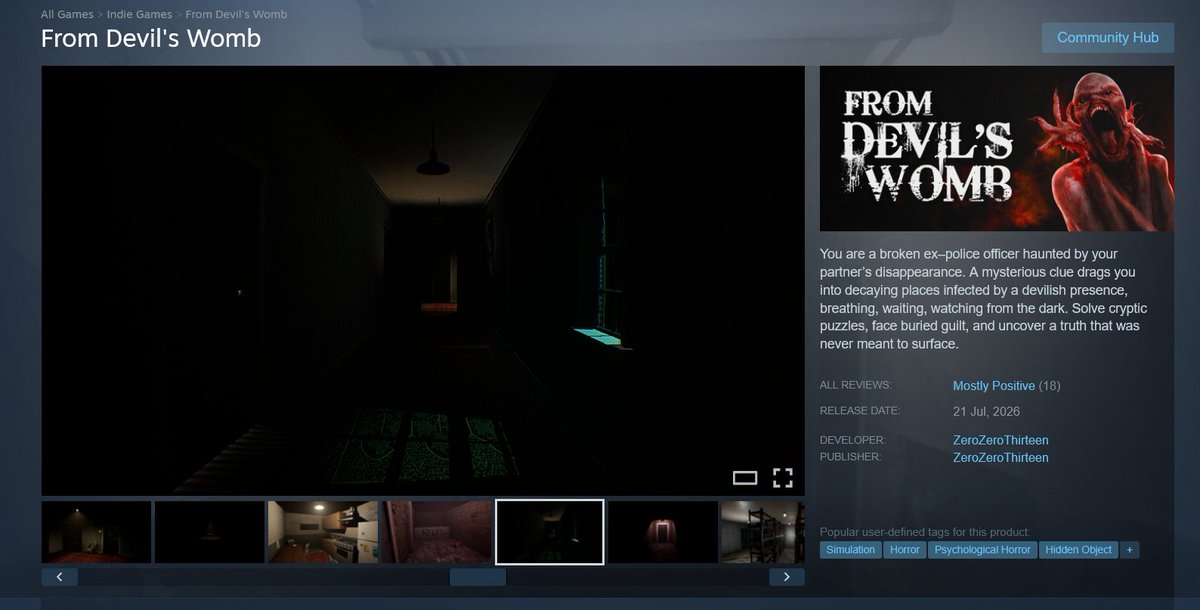The image size is (1200, 610).
Task: Open the All Games breadcrumb link
Action: coord(67,15)
